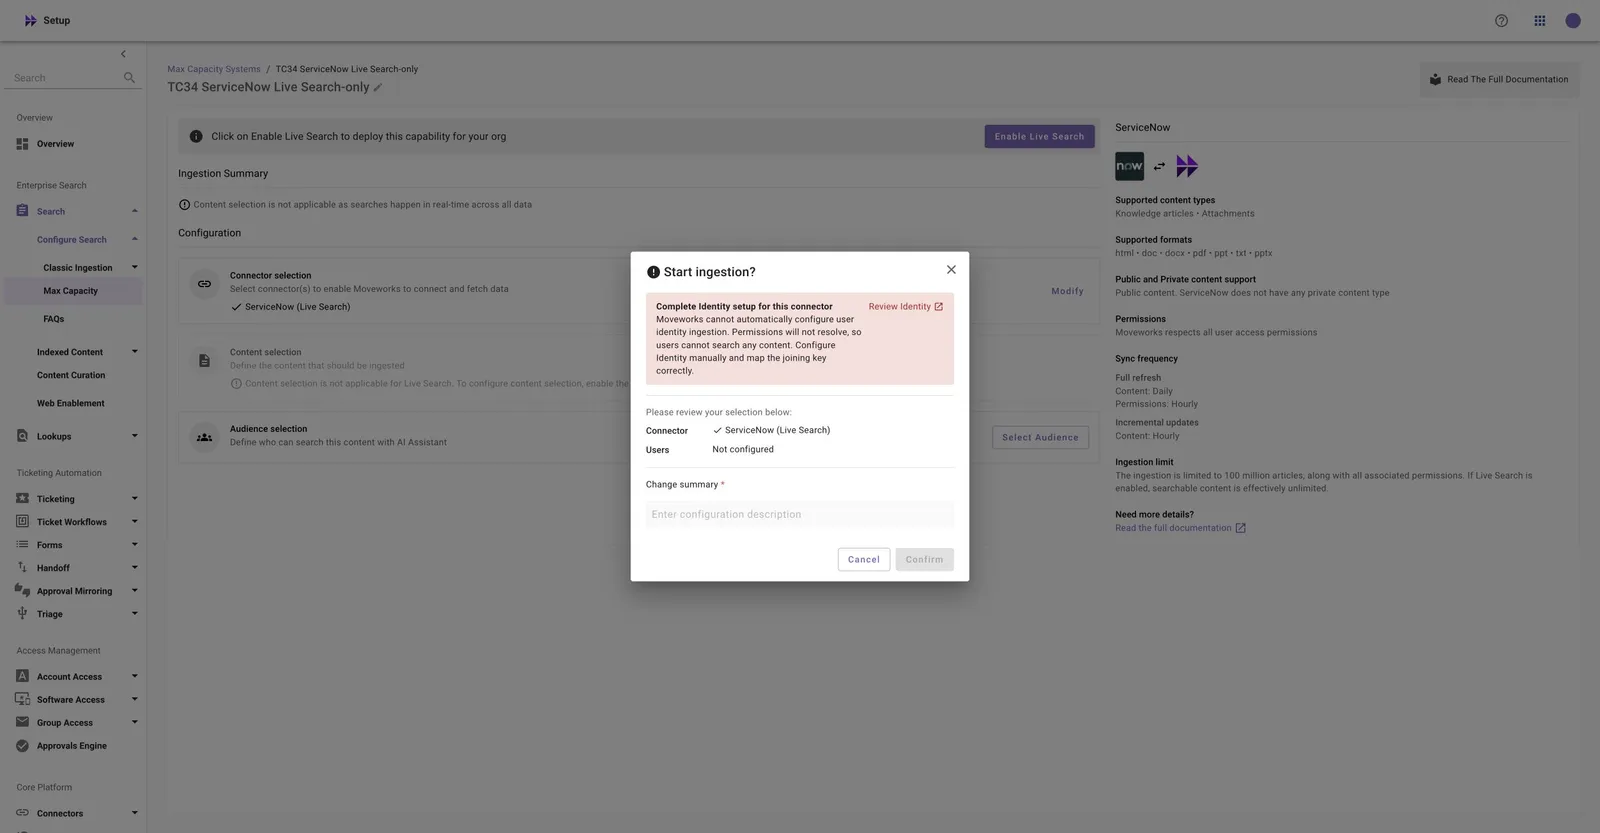Click the Content selection document icon
Image resolution: width=1600 pixels, height=833 pixels.
click(204, 361)
